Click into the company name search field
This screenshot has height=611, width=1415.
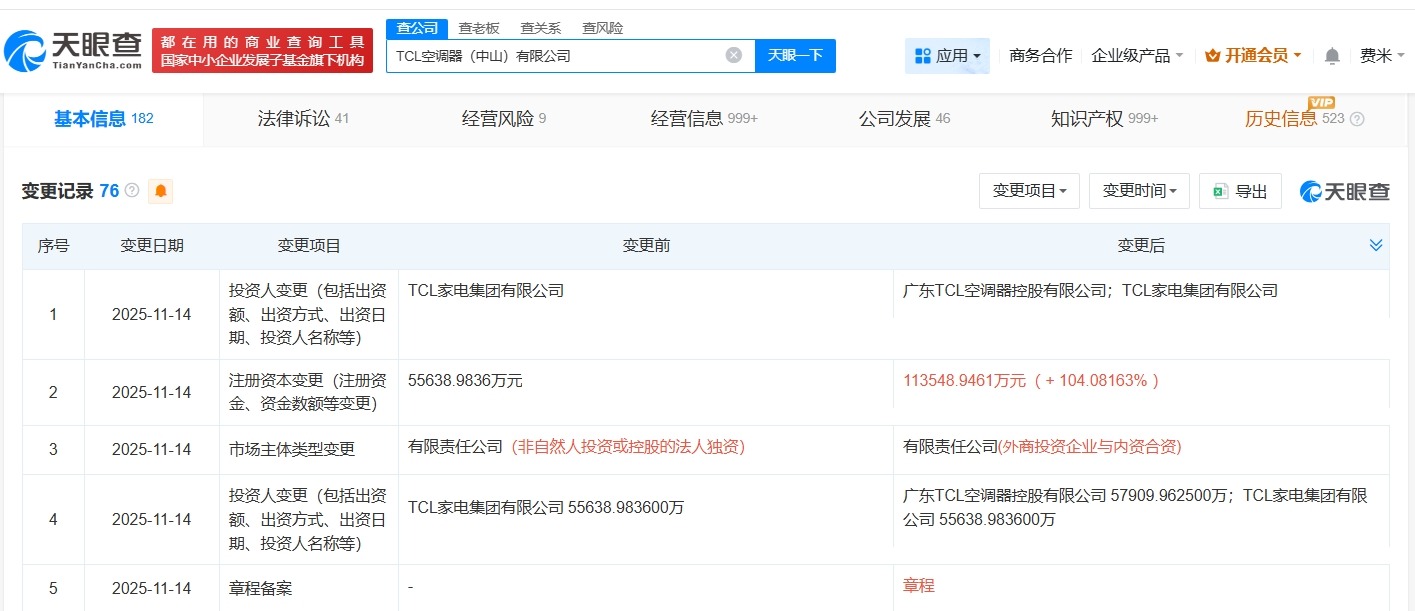560,56
